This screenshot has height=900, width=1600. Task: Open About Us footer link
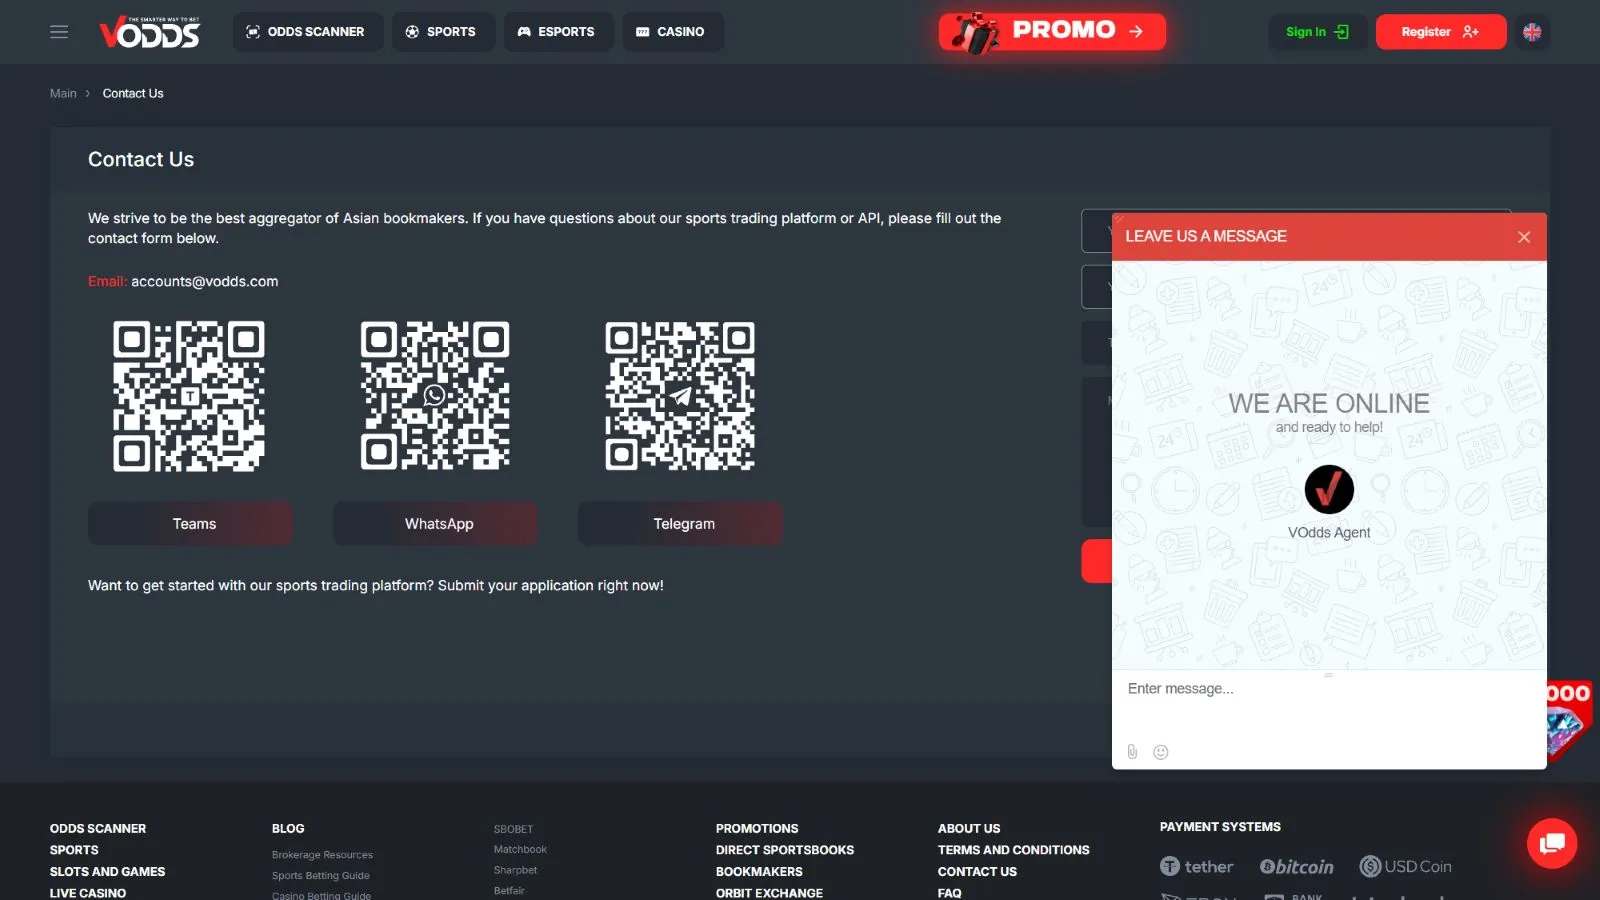click(x=969, y=829)
